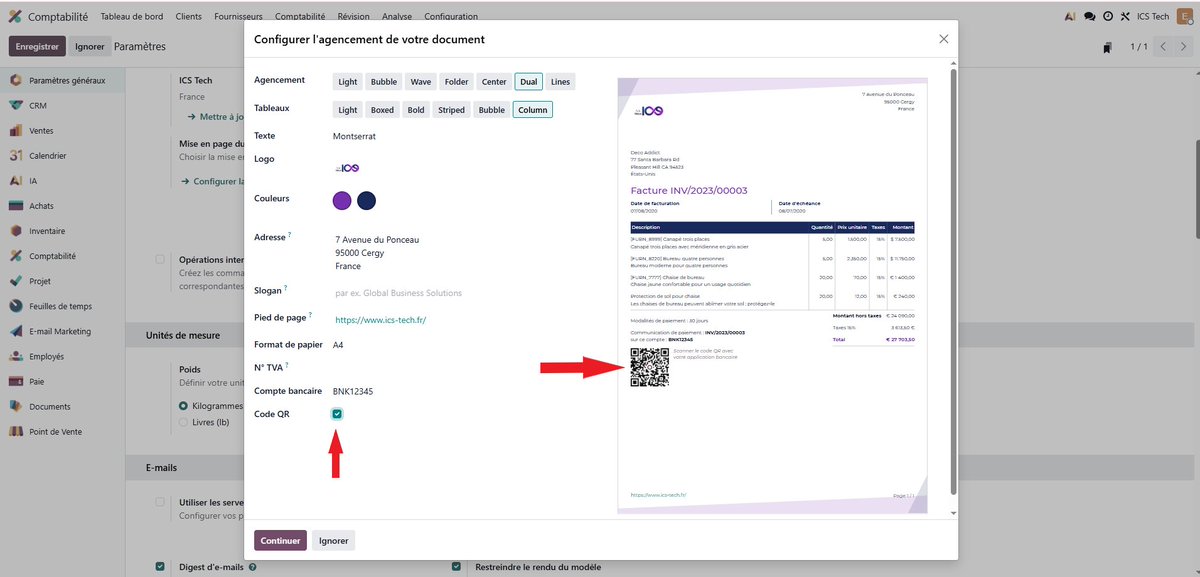
Task: Open the Analyse menu
Action: [x=397, y=17]
